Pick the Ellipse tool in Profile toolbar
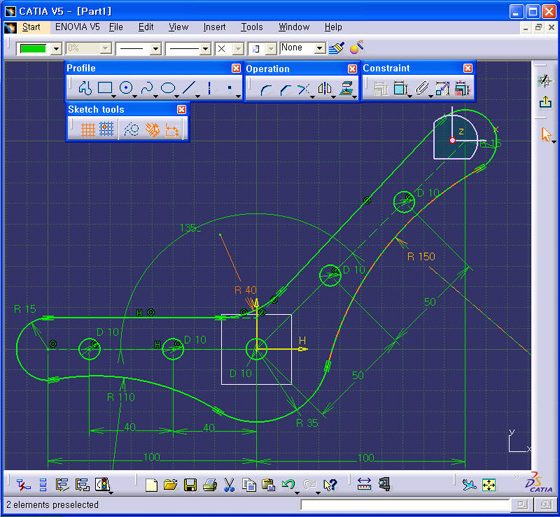Viewport: 560px width, 517px height. [168, 88]
